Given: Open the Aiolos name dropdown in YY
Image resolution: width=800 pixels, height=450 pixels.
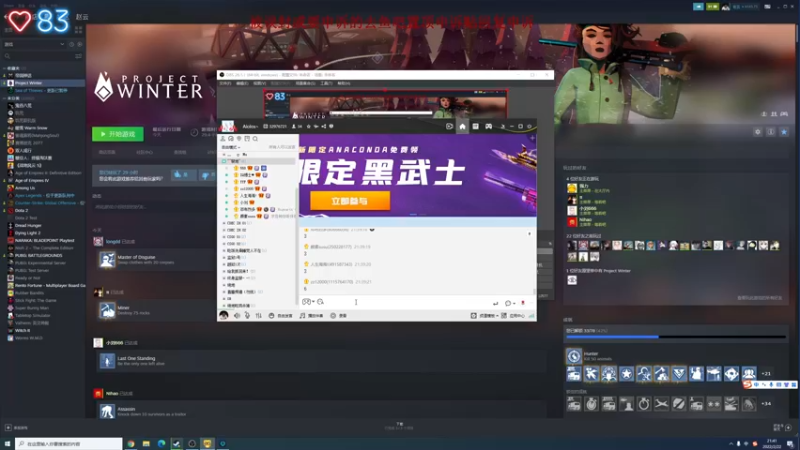Looking at the screenshot, I should click(250, 127).
